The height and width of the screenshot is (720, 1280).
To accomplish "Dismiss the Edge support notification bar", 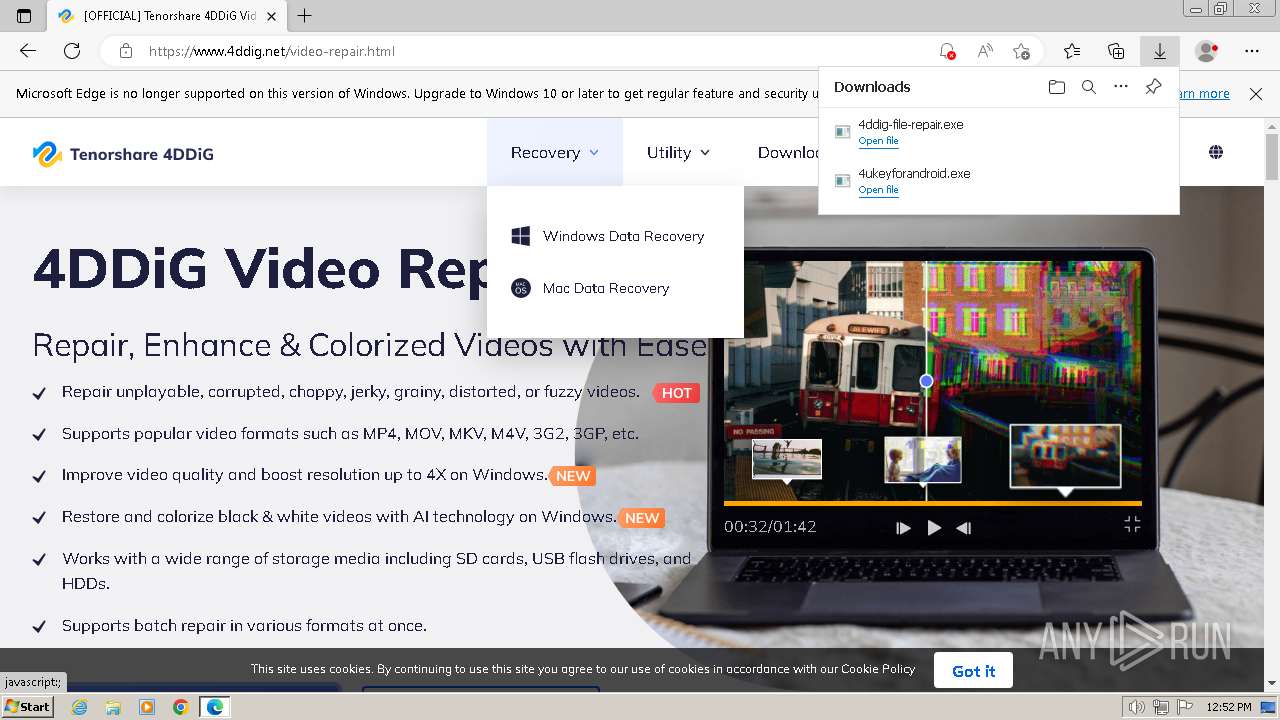I will (1256, 94).
